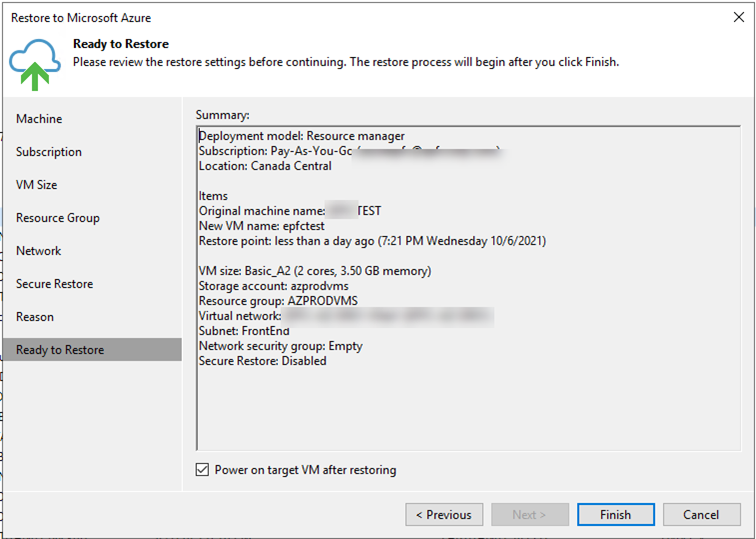Open the Resource Group wizard step
The image size is (756, 539).
click(58, 218)
